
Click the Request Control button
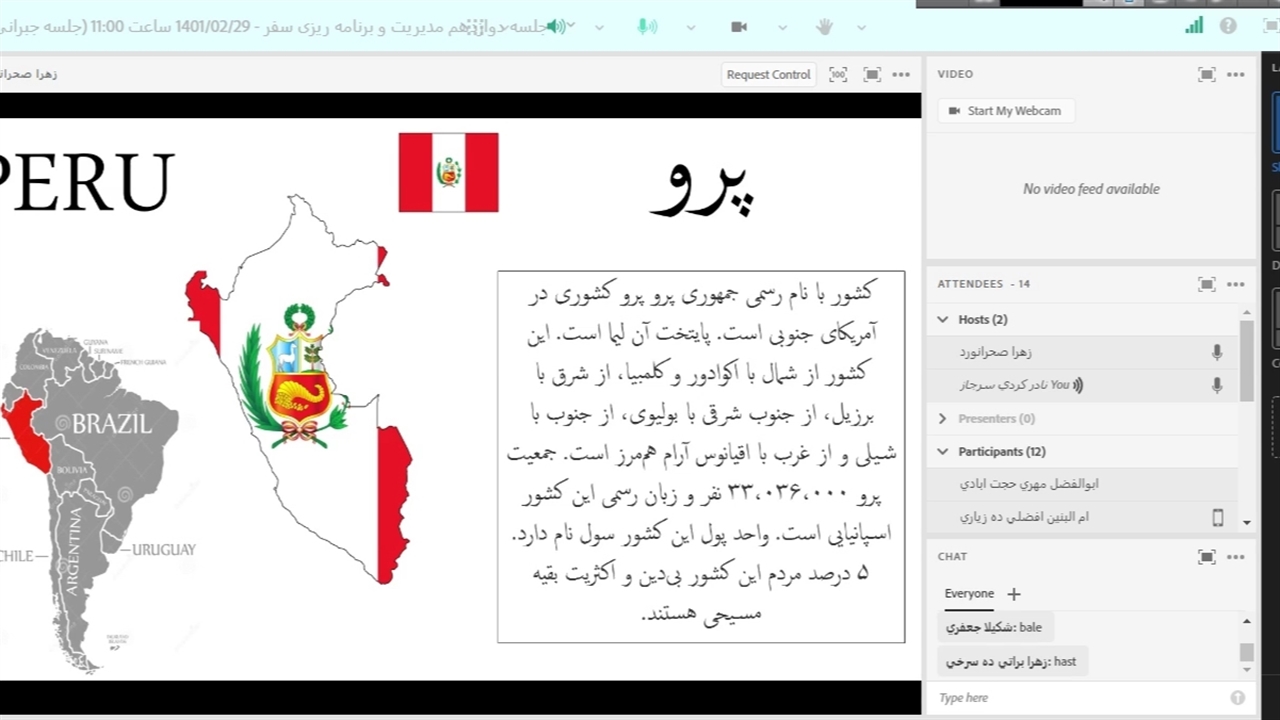coord(768,74)
